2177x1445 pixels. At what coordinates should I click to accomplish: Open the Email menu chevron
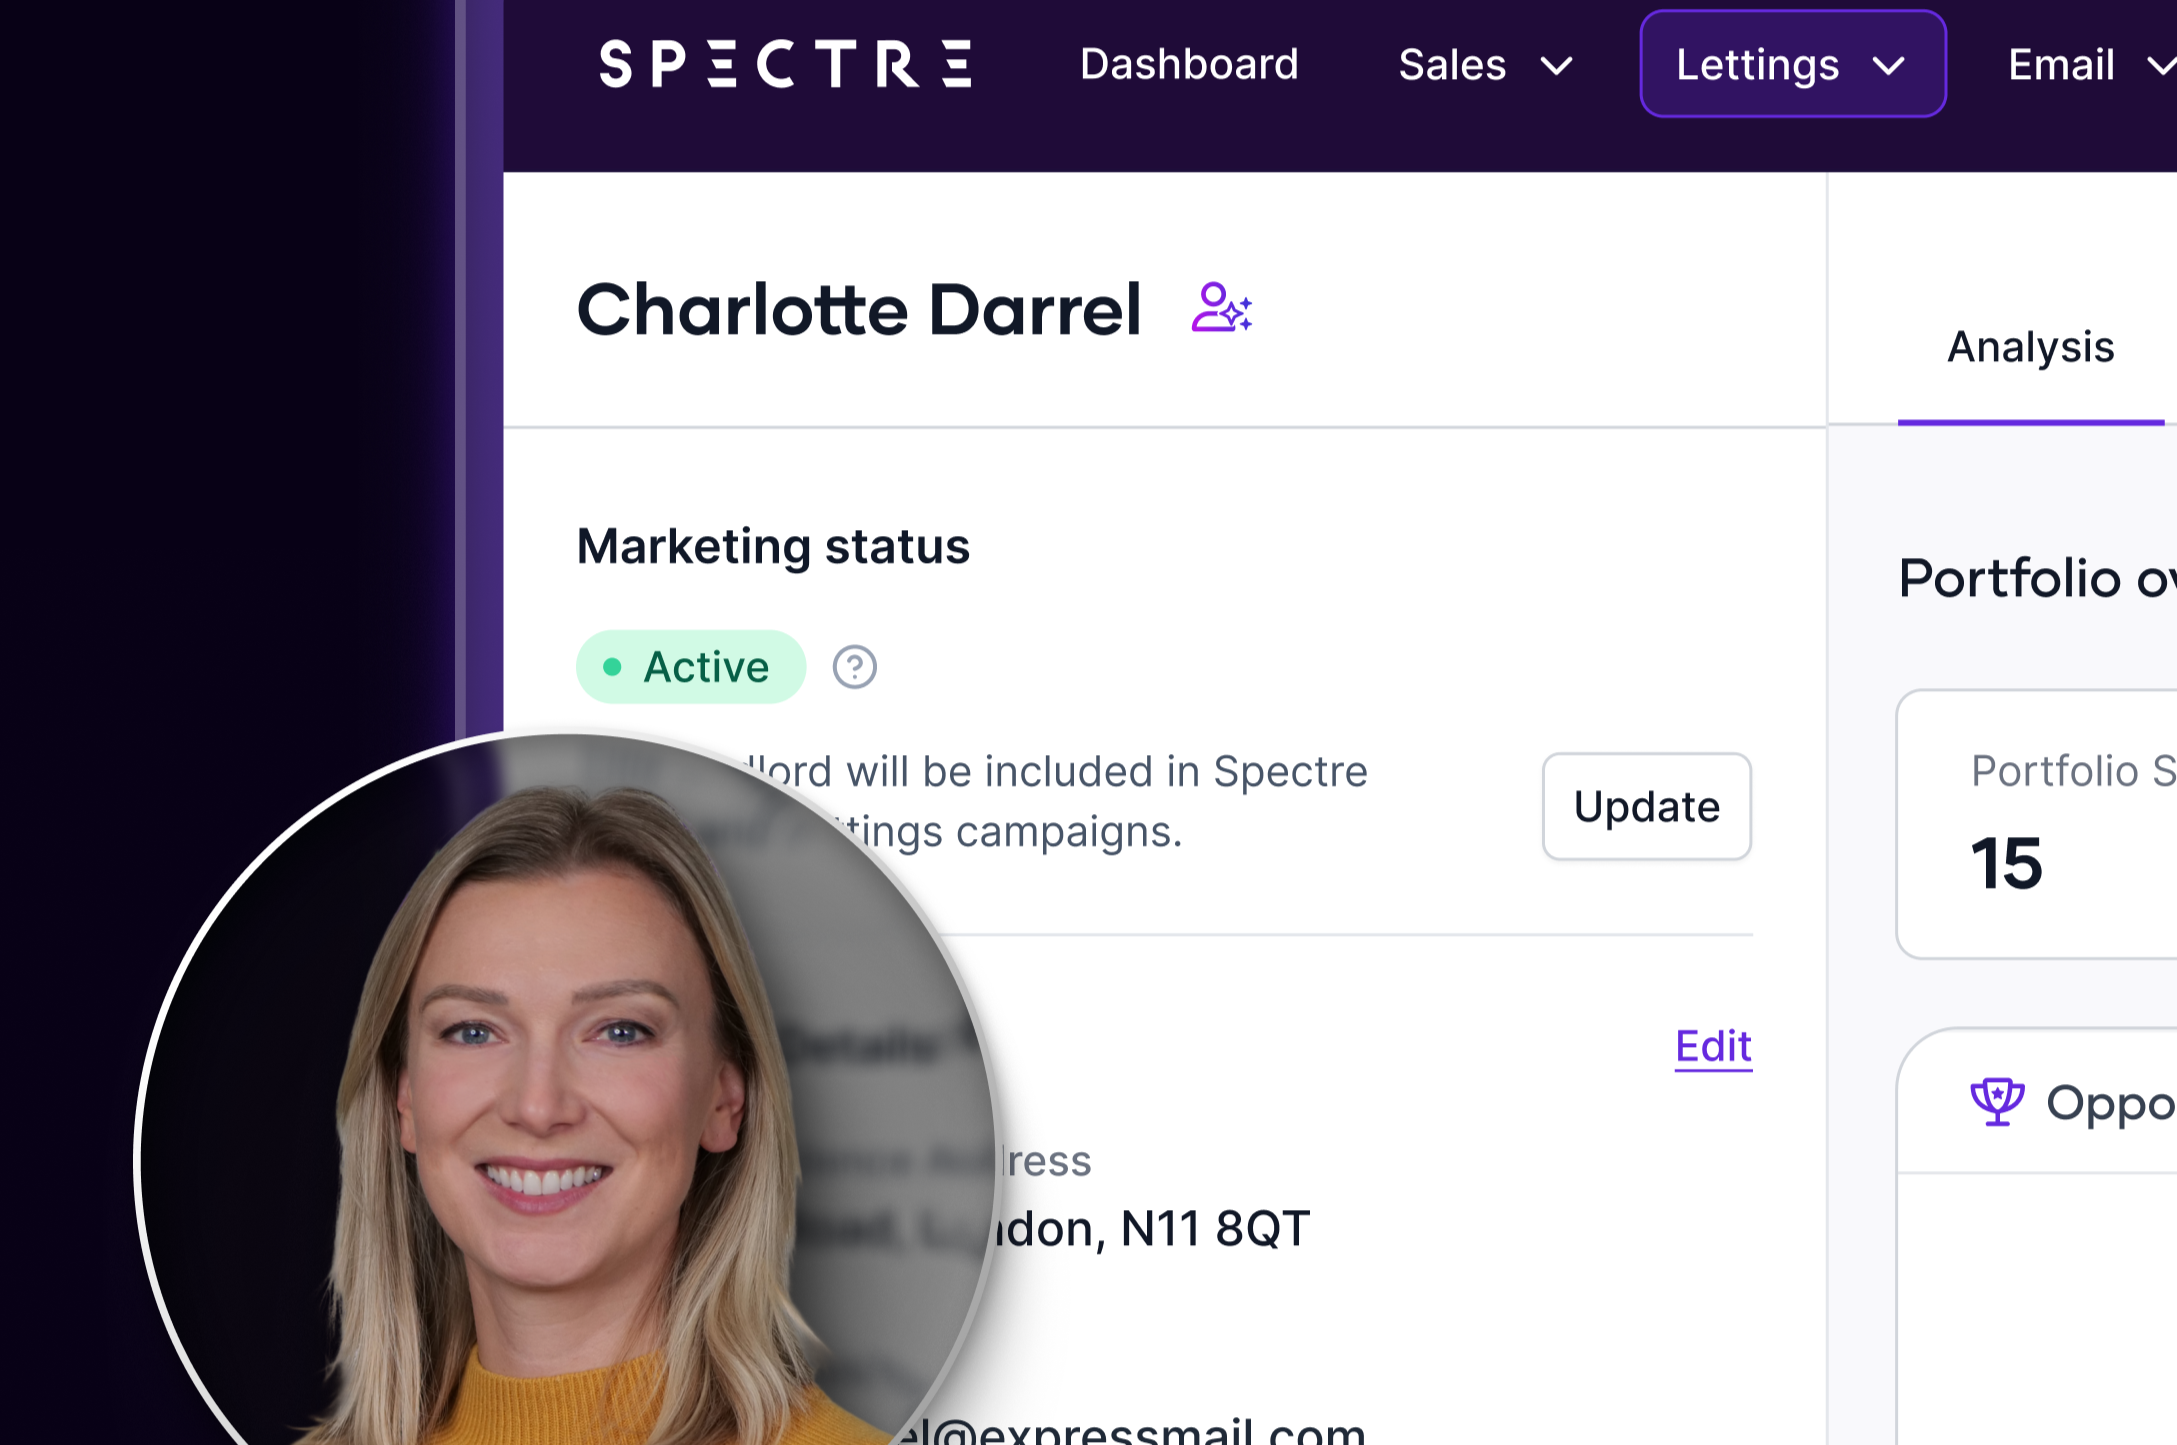2161,66
